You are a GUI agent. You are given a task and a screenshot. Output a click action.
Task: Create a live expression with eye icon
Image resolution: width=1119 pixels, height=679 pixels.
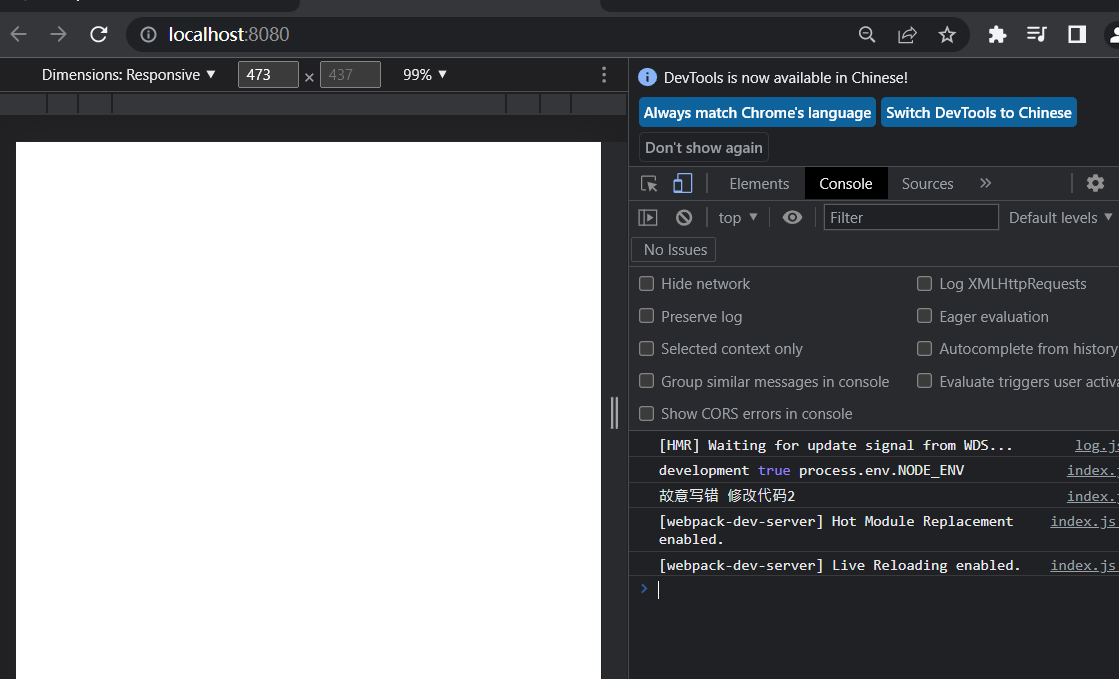792,218
